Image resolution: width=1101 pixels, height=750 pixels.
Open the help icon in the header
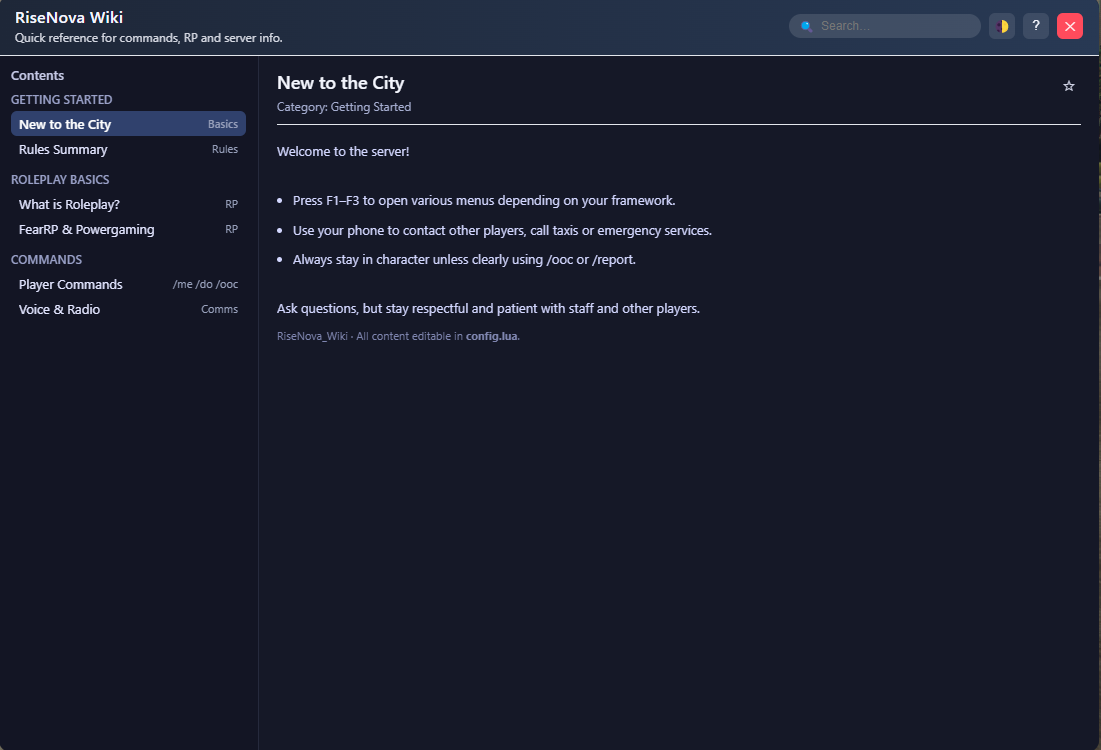pos(1035,25)
